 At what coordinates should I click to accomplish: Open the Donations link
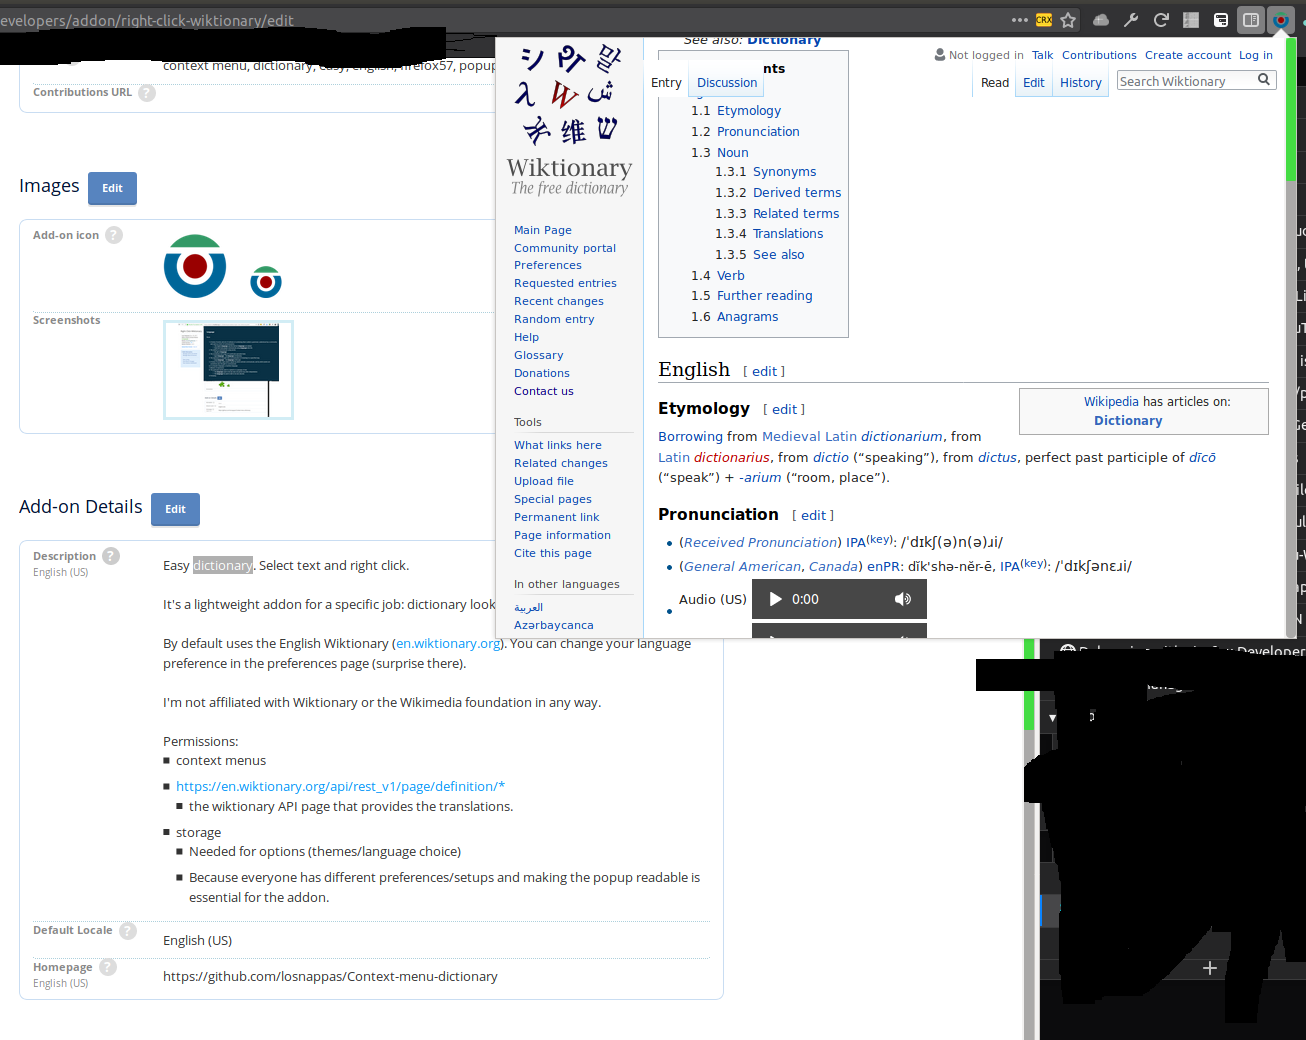542,373
